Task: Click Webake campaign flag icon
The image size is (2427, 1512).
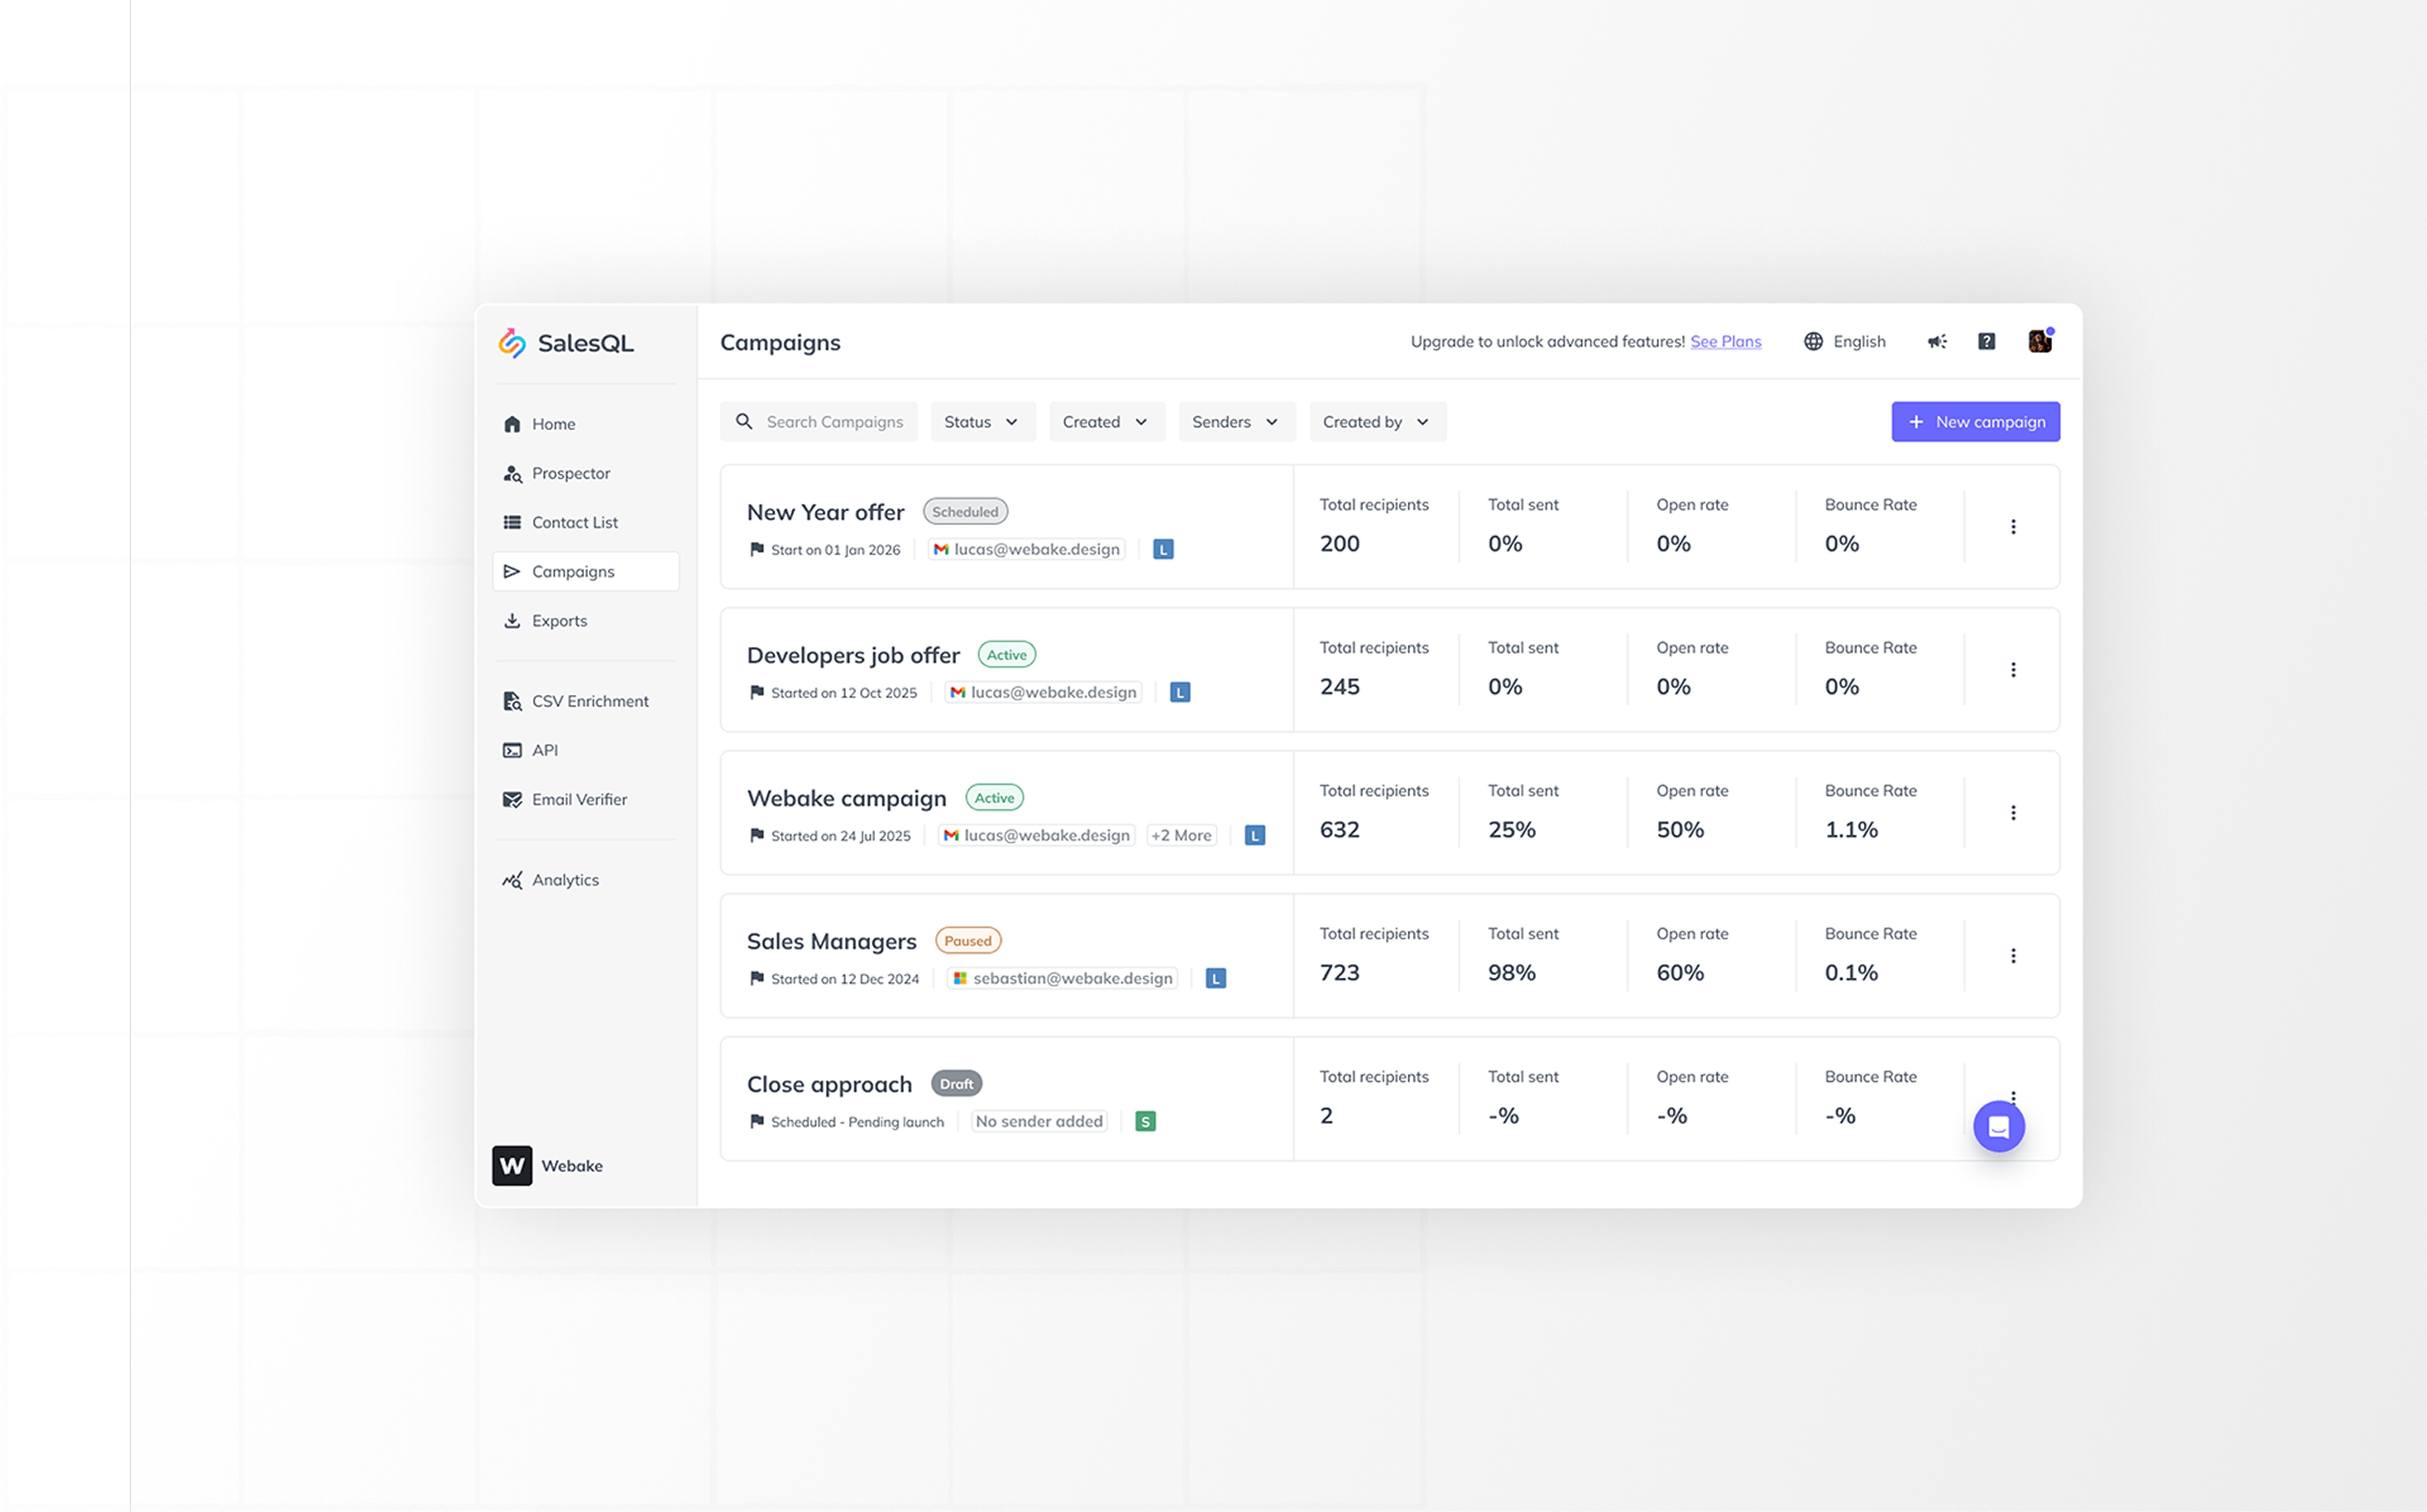Action: [x=757, y=836]
